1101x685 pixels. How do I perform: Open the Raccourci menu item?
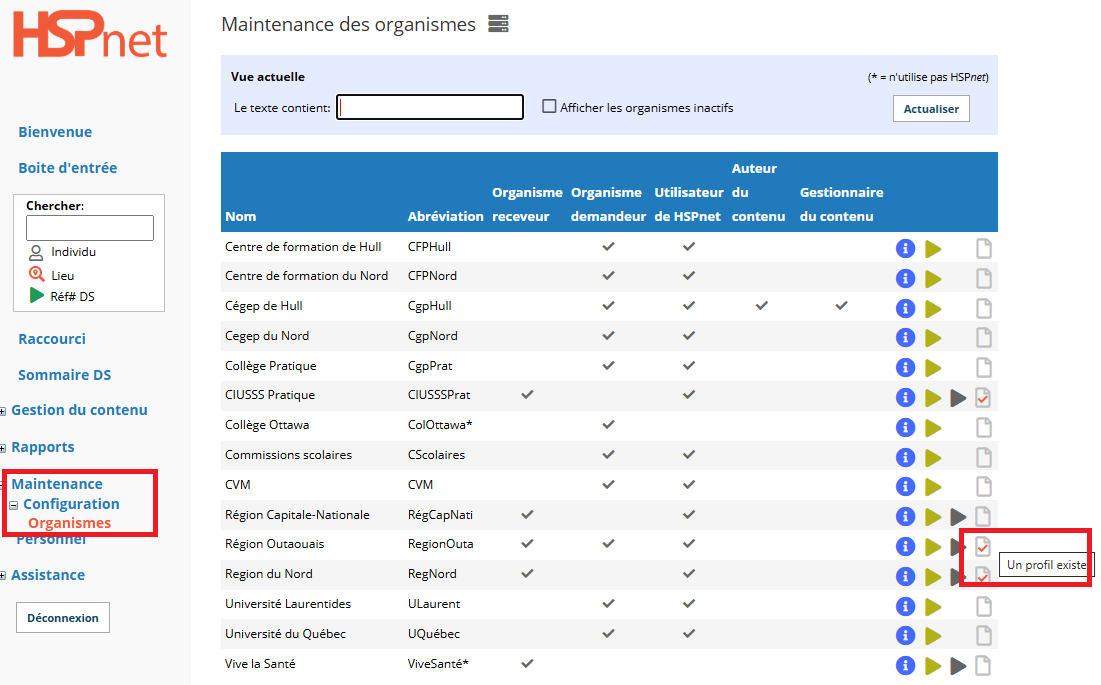click(52, 339)
